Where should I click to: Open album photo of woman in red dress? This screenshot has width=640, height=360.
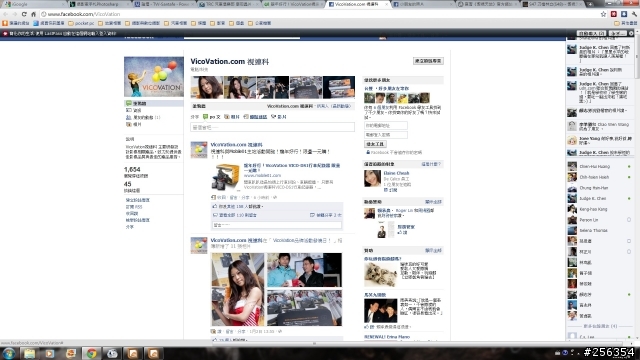(238, 289)
